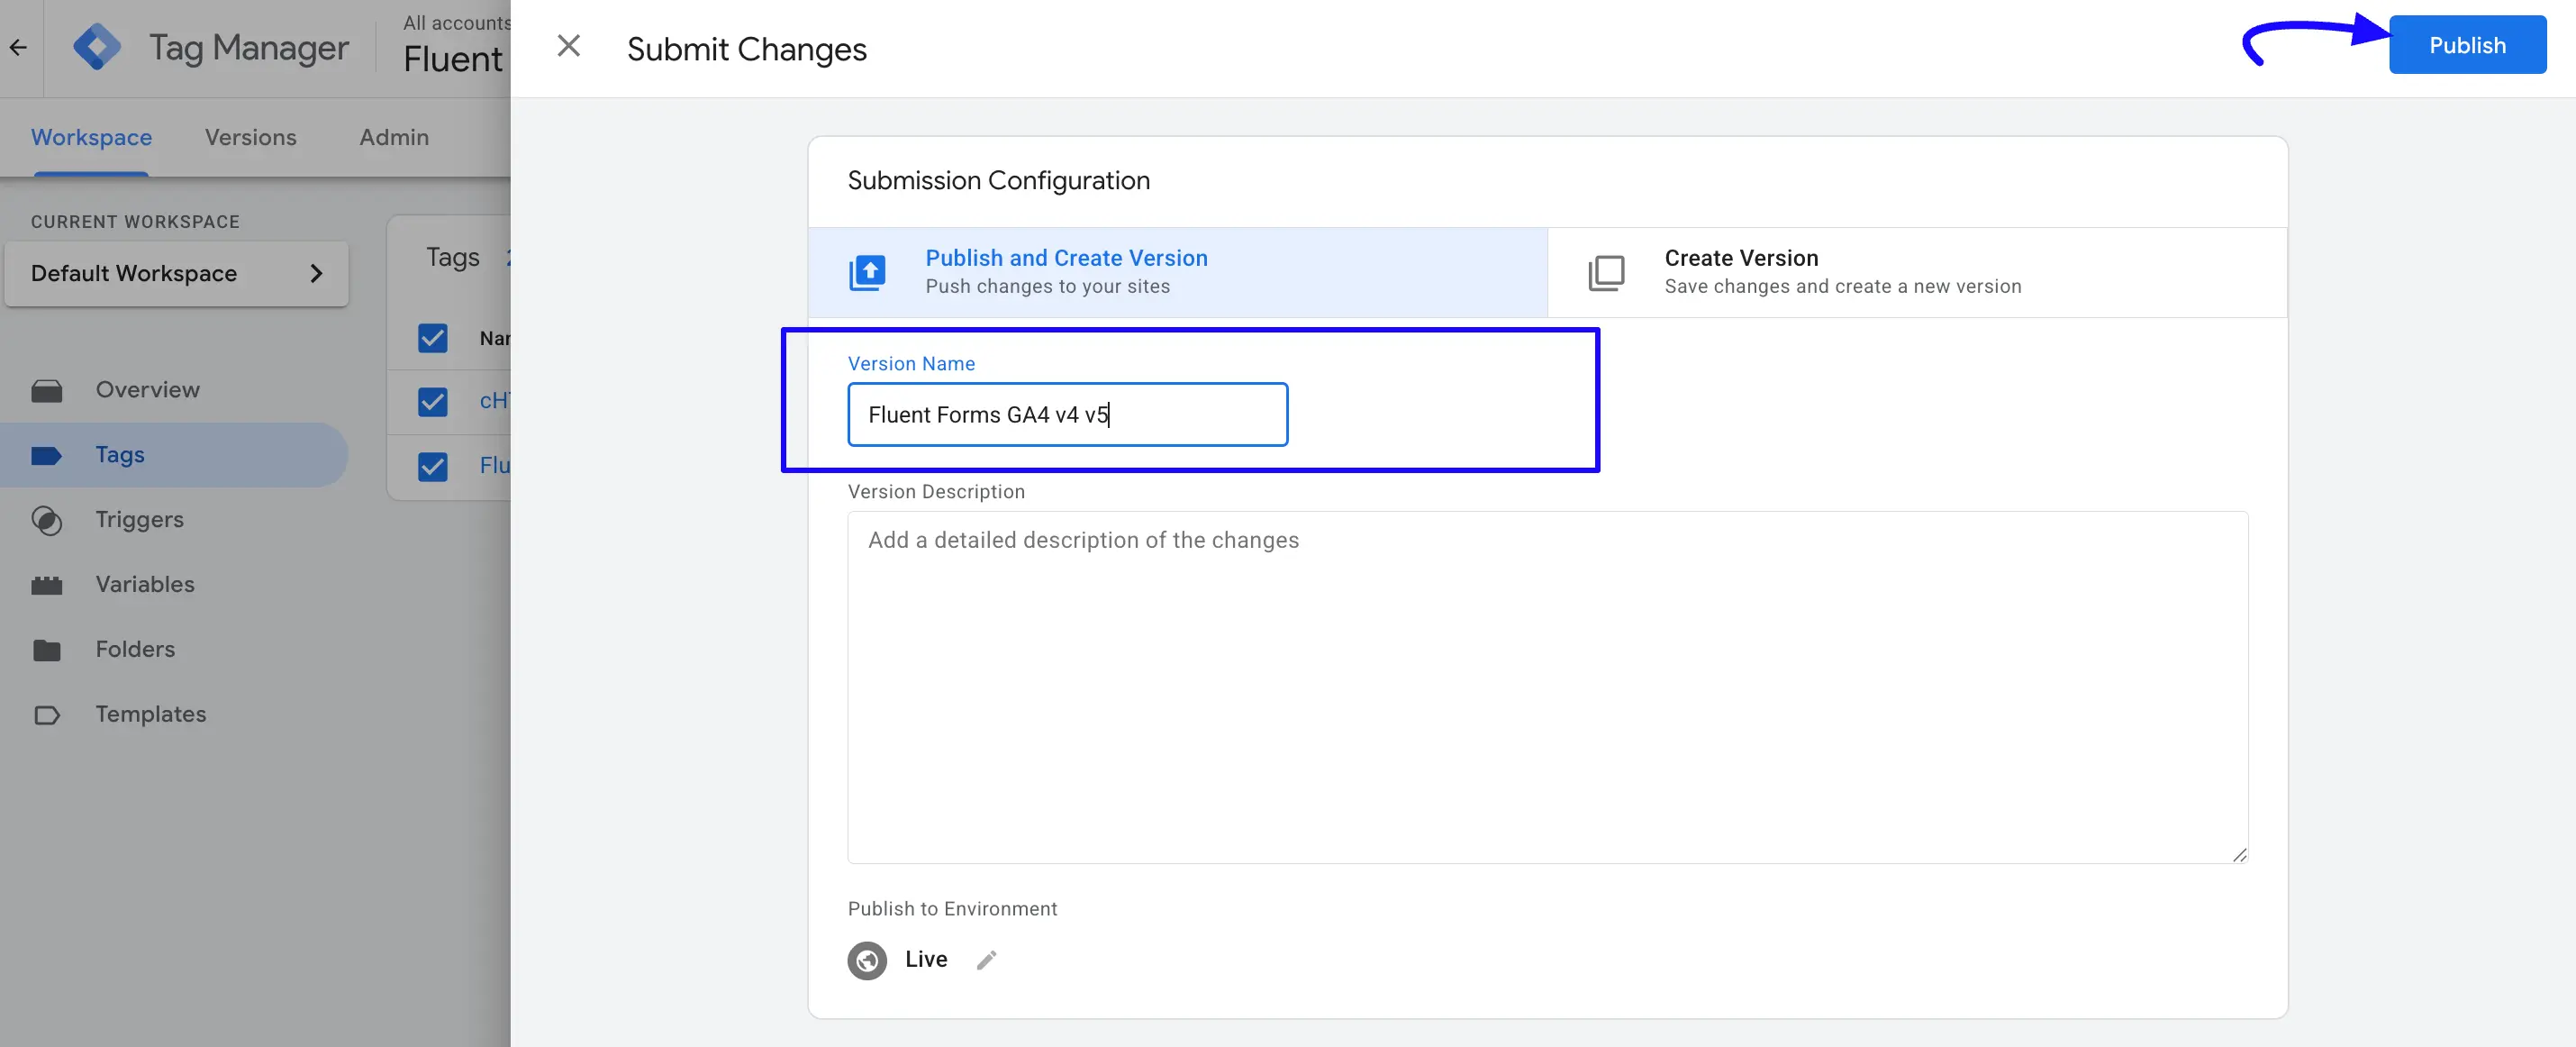2576x1047 pixels.
Task: Click the Templates outline label icon
Action: (x=46, y=715)
